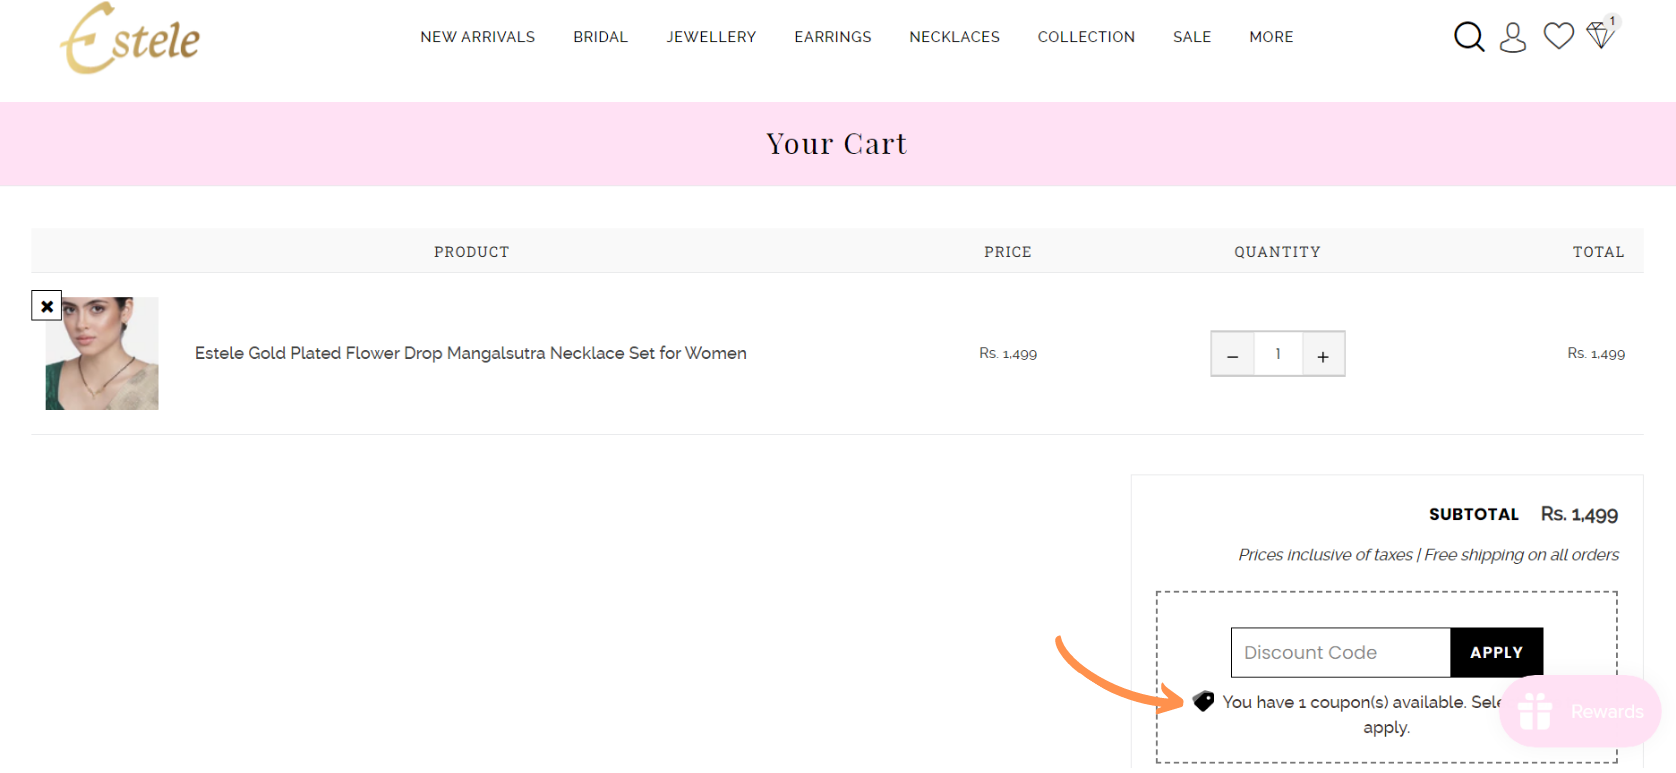The height and width of the screenshot is (773, 1676).
Task: Open the wishlist heart icon
Action: tap(1559, 36)
